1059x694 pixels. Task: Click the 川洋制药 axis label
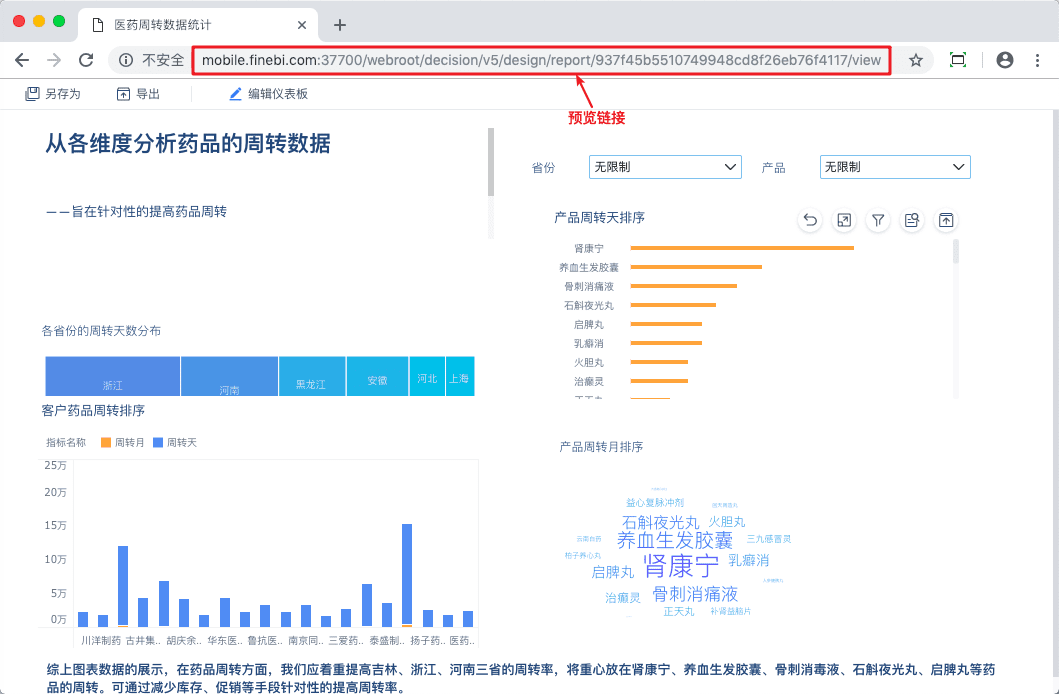point(101,640)
